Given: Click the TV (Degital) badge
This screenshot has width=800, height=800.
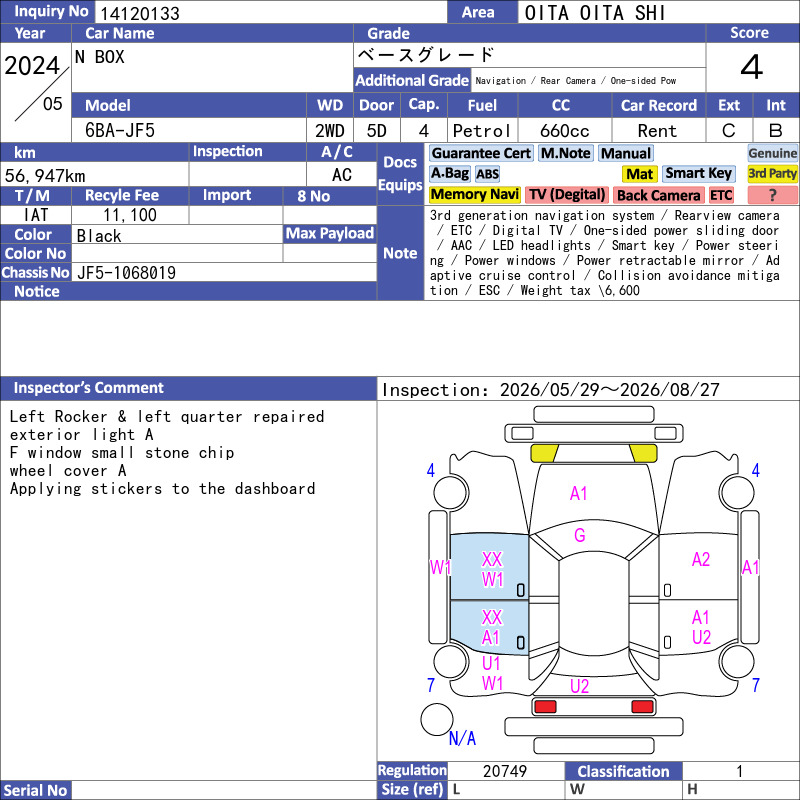Looking at the screenshot, I should (x=567, y=194).
